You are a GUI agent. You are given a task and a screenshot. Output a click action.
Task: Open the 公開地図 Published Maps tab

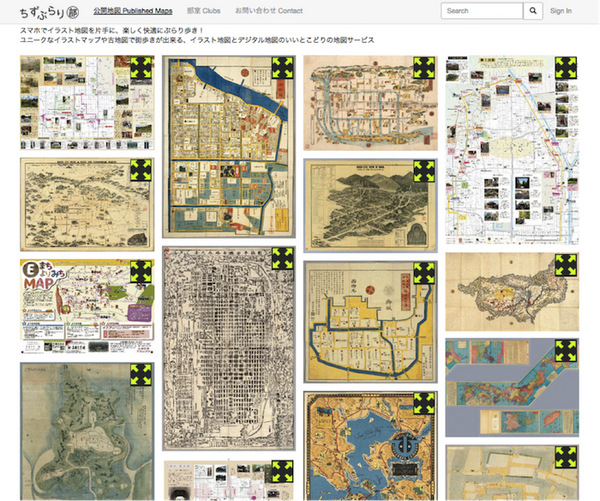[133, 11]
